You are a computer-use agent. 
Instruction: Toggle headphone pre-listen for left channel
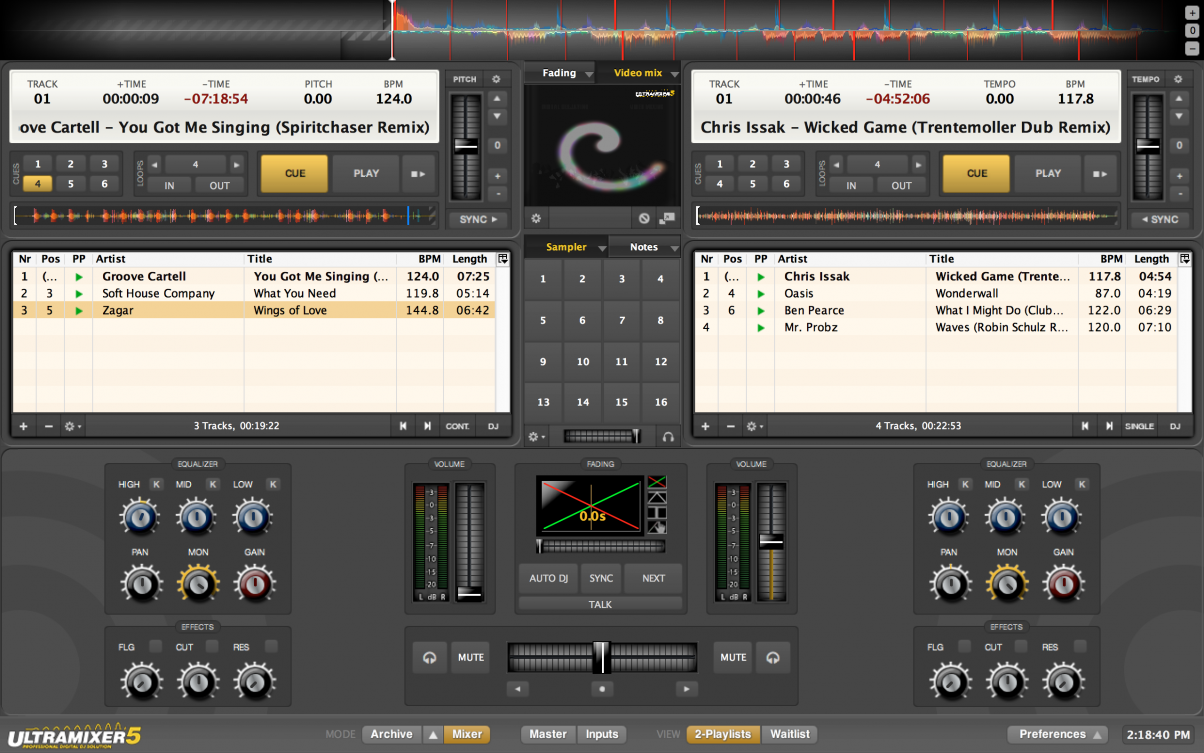point(430,657)
